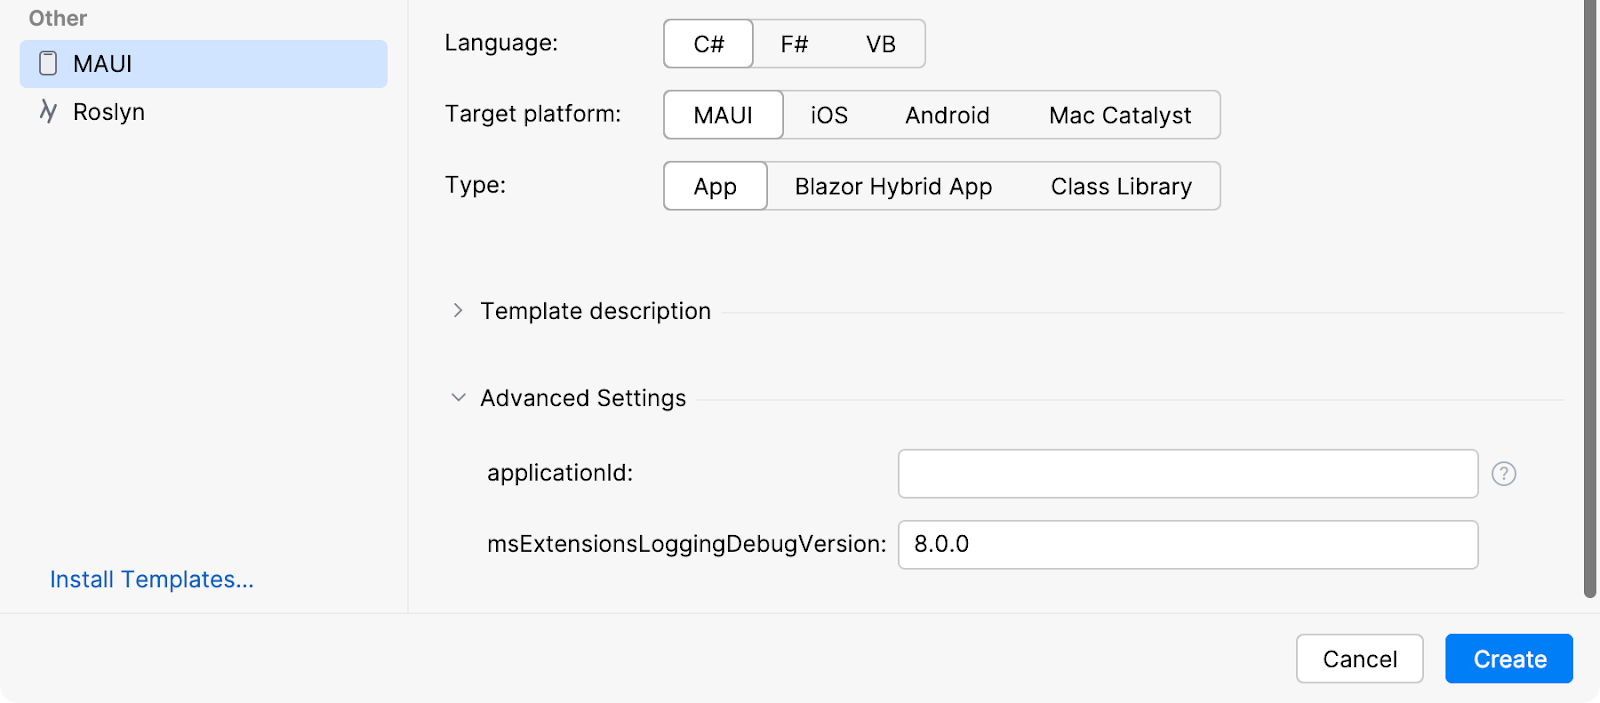Pick Blazor Hybrid App type
The height and width of the screenshot is (703, 1600).
coord(892,186)
